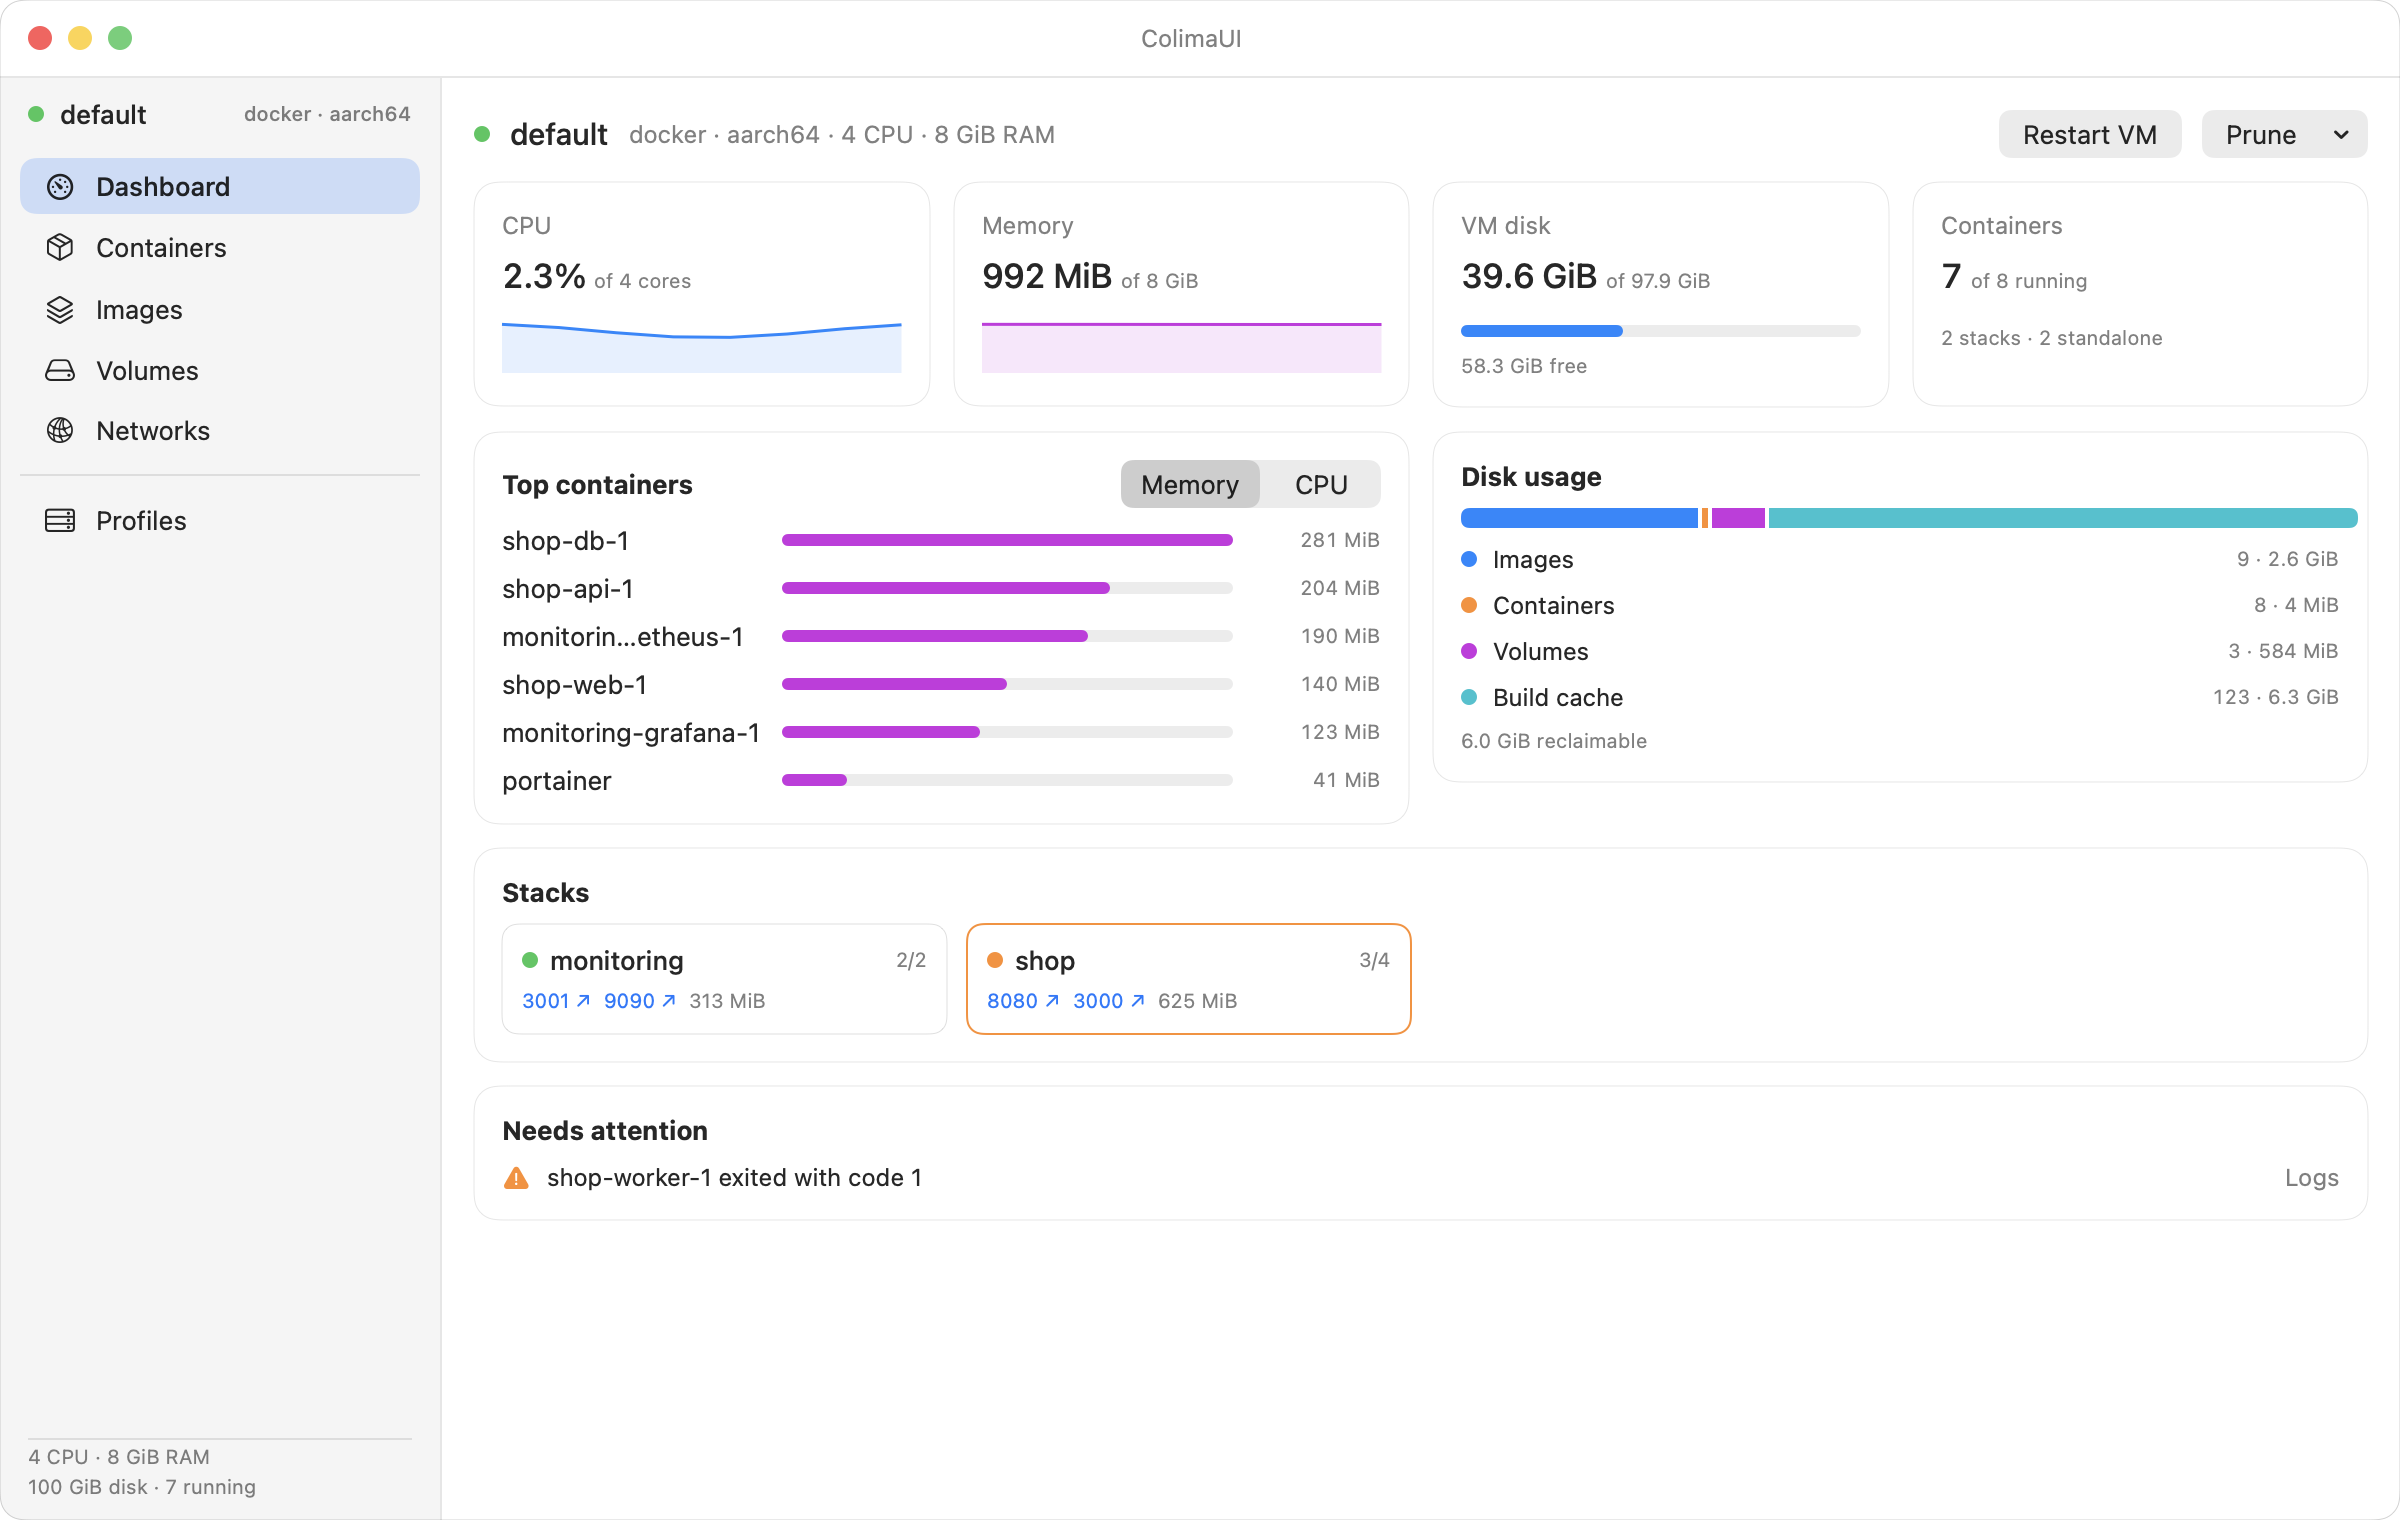Click the Dashboard gauge icon in sidebar
Viewport: 2400px width, 1520px height.
[60, 187]
